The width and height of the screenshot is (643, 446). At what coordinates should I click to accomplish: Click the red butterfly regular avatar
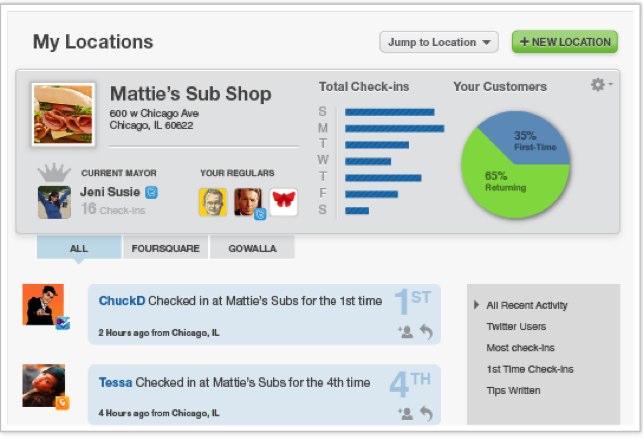(284, 201)
